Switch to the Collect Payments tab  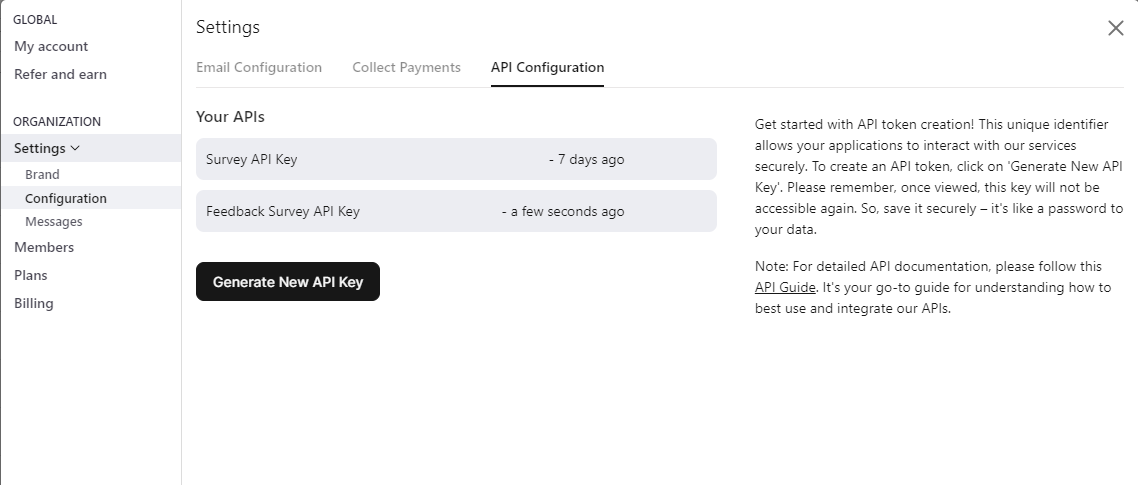(x=406, y=67)
